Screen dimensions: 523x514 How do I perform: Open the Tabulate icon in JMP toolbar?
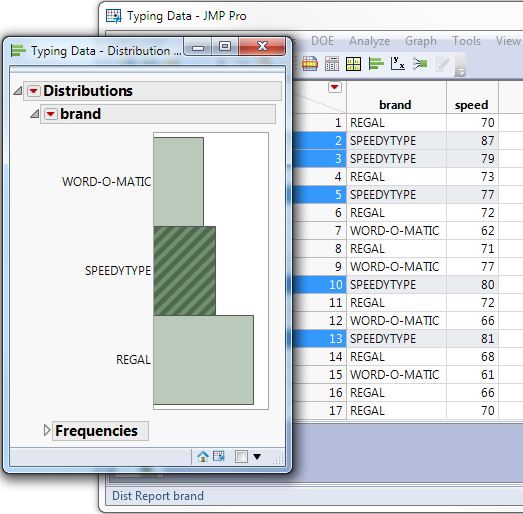332,63
